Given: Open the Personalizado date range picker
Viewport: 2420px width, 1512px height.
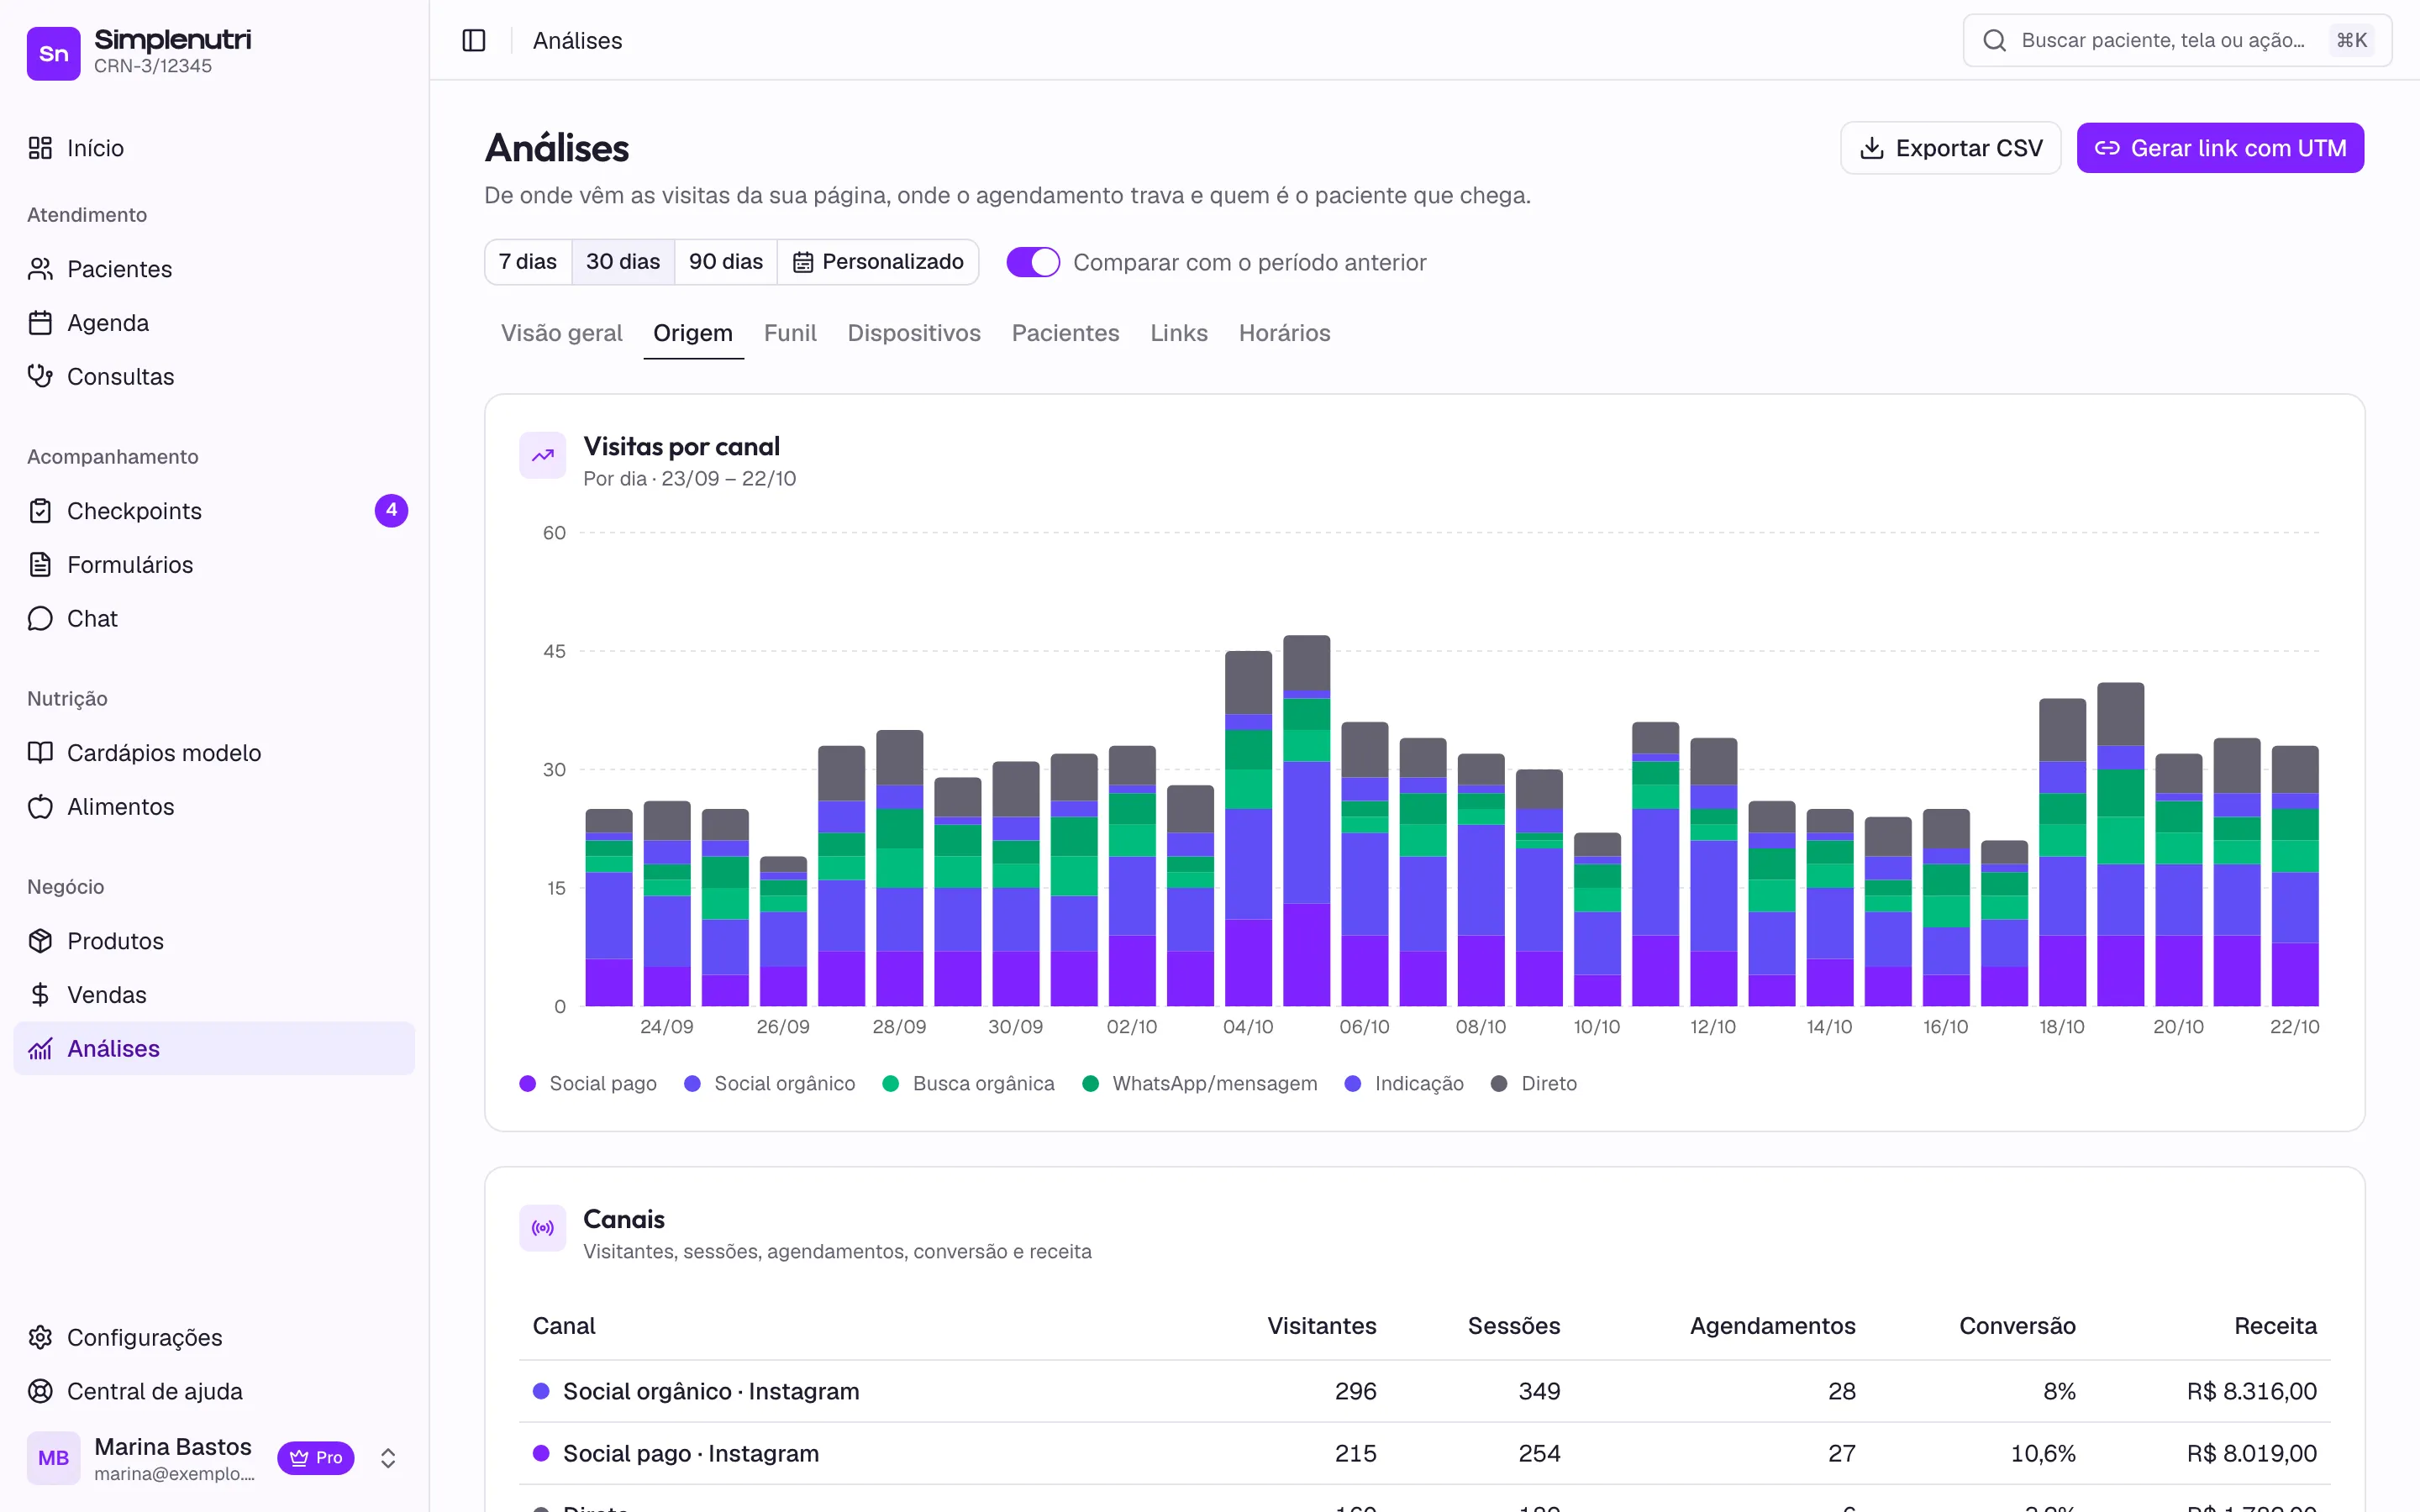Looking at the screenshot, I should coord(878,262).
